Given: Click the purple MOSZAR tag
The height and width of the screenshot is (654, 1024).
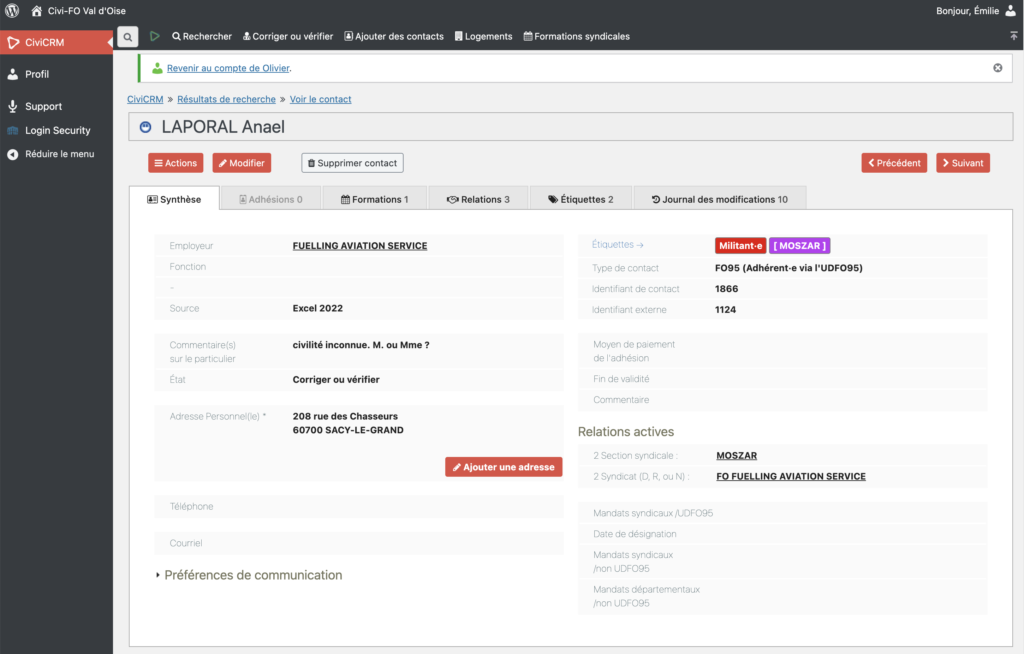Looking at the screenshot, I should point(799,246).
